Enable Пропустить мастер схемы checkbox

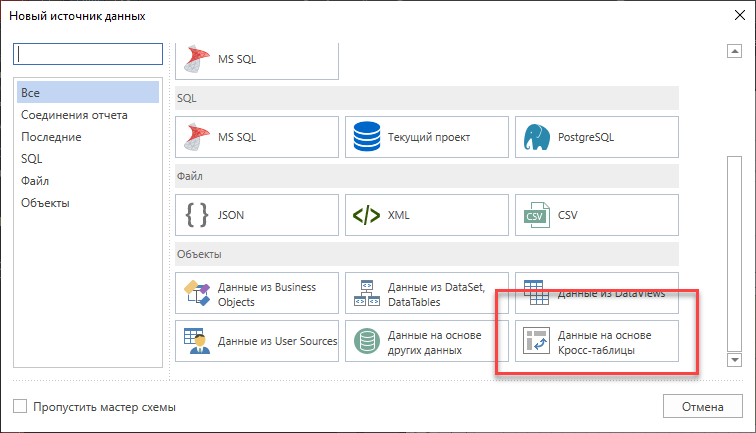[21, 407]
